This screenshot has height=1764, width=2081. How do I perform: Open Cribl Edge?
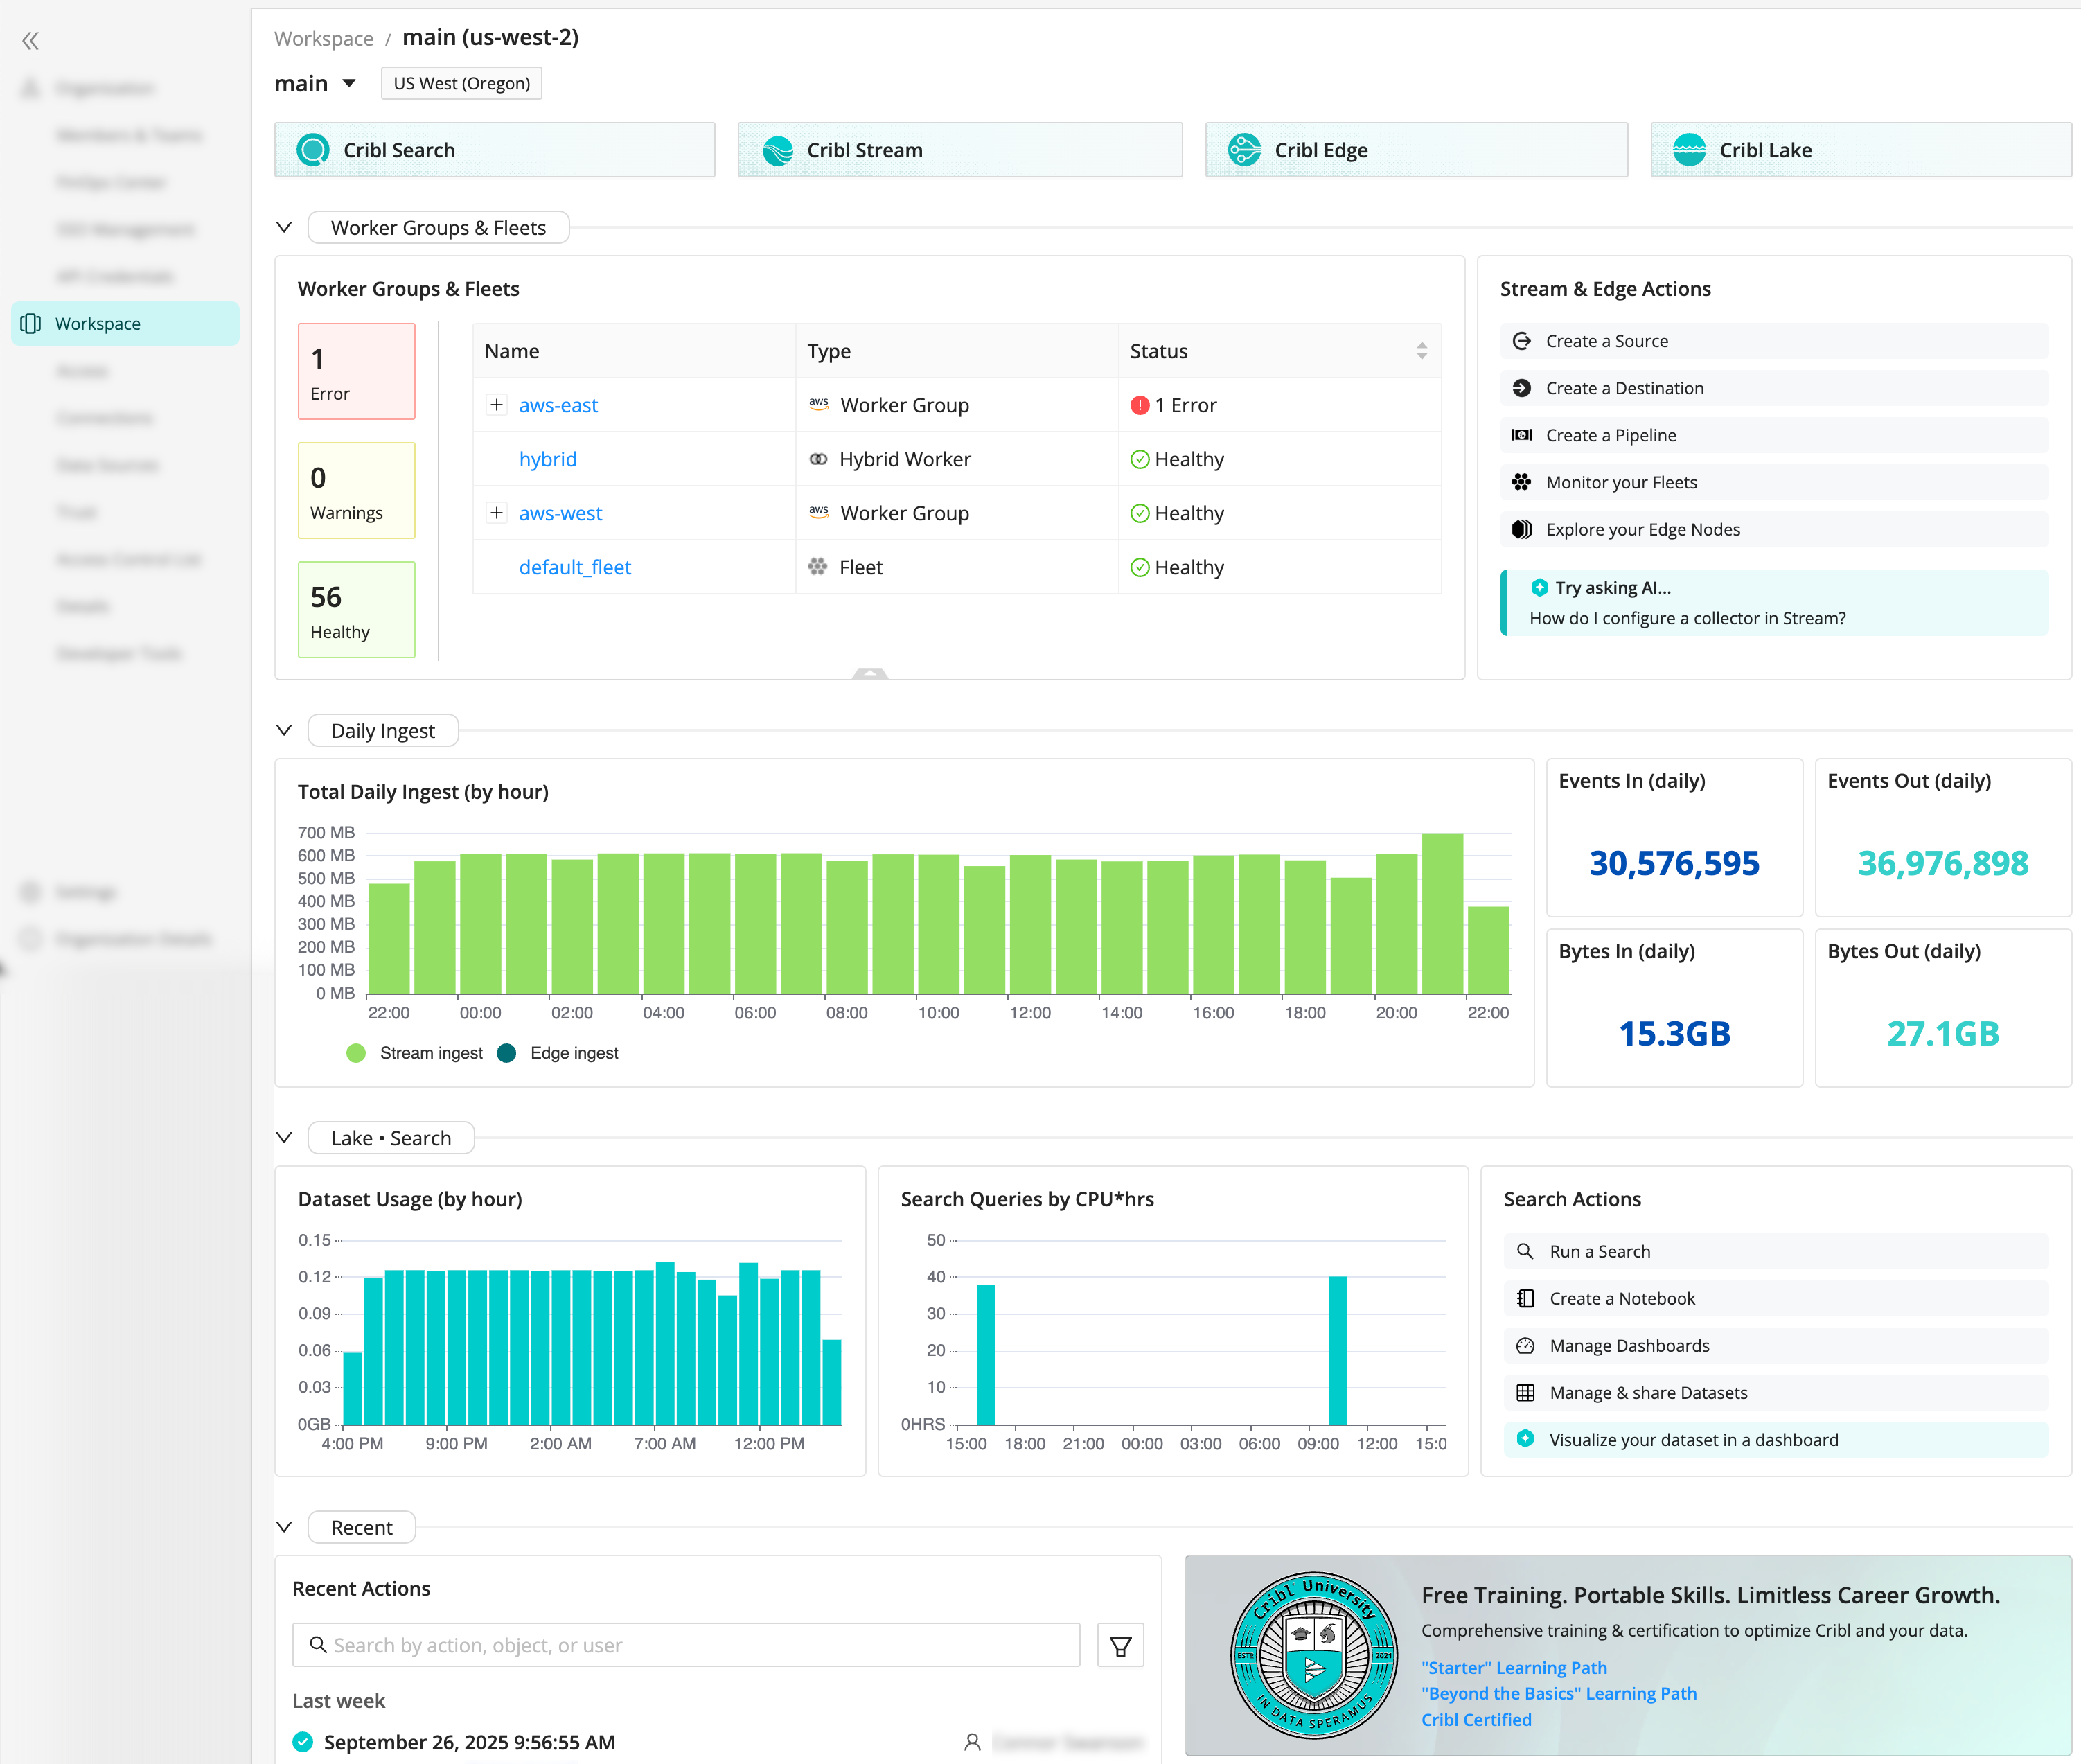pos(1415,150)
